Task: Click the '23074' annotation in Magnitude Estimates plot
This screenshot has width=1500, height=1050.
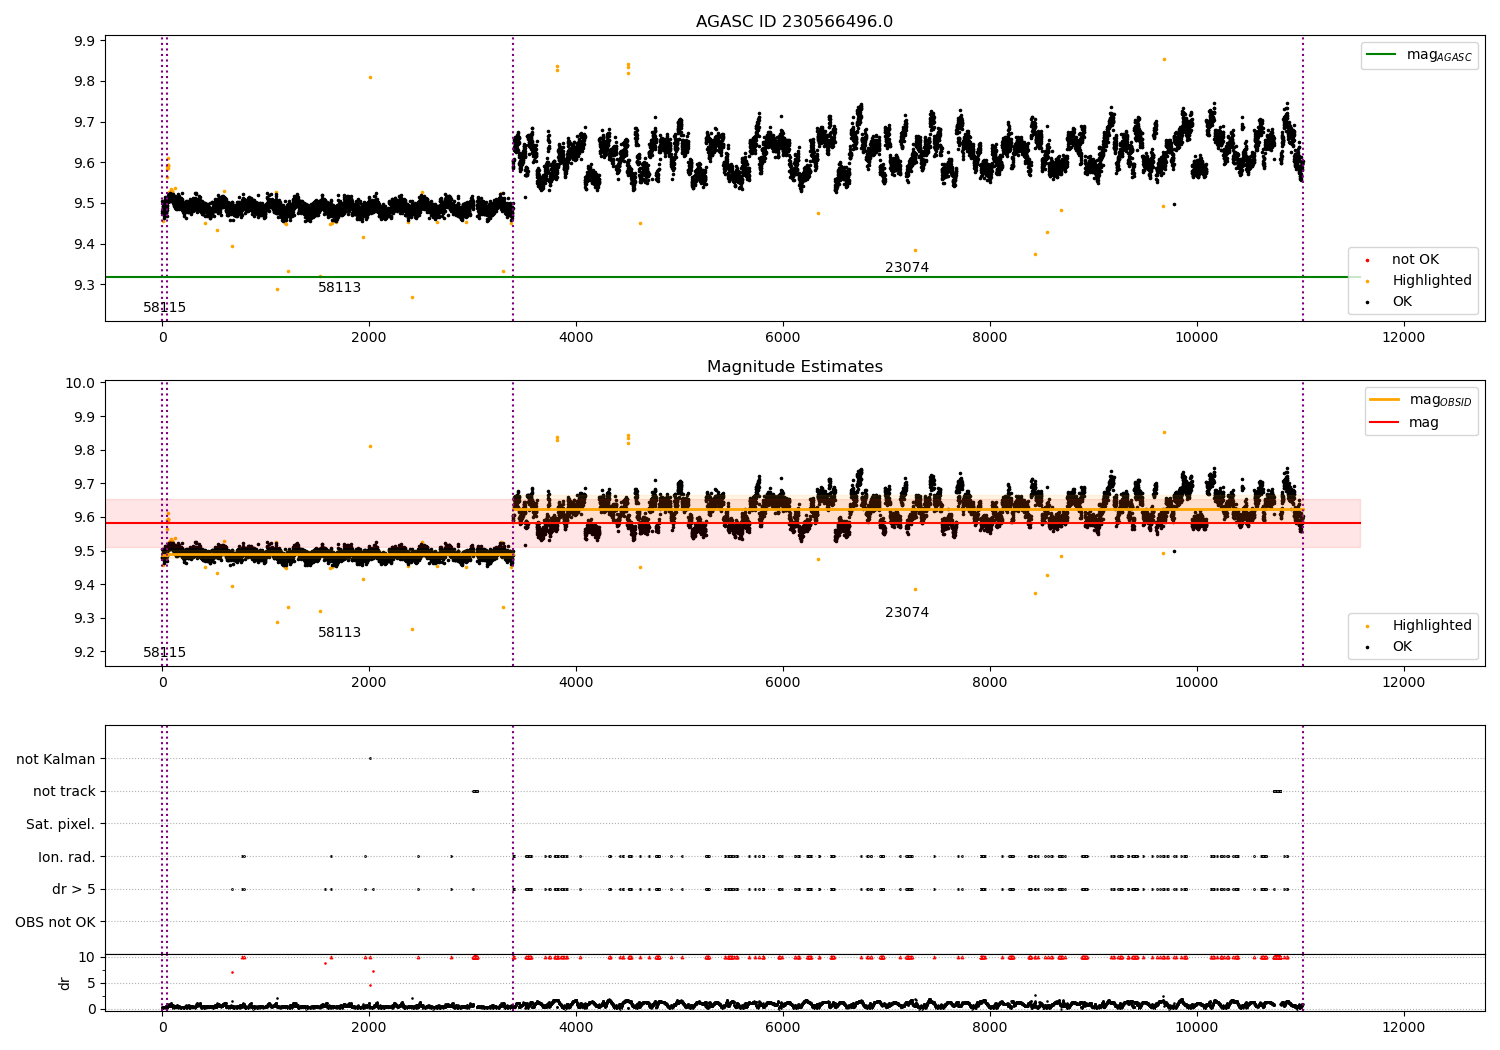Action: 907,613
